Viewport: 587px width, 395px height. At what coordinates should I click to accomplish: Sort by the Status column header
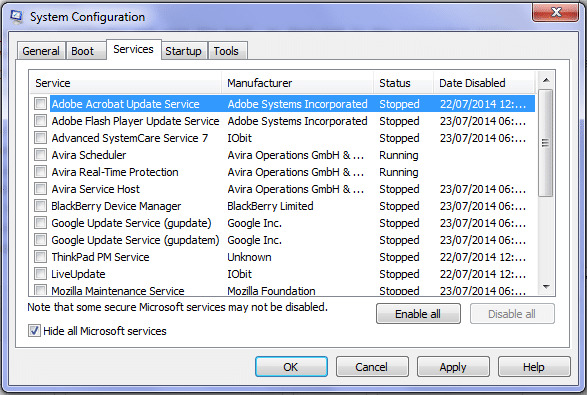pyautogui.click(x=404, y=83)
